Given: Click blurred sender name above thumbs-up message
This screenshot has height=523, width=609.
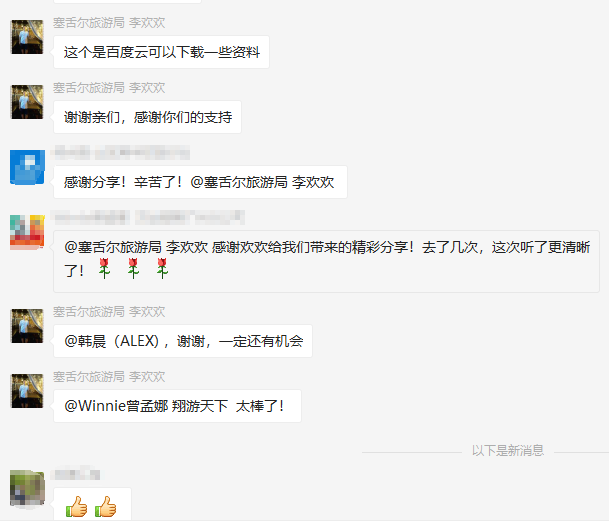Looking at the screenshot, I should click(77, 474).
